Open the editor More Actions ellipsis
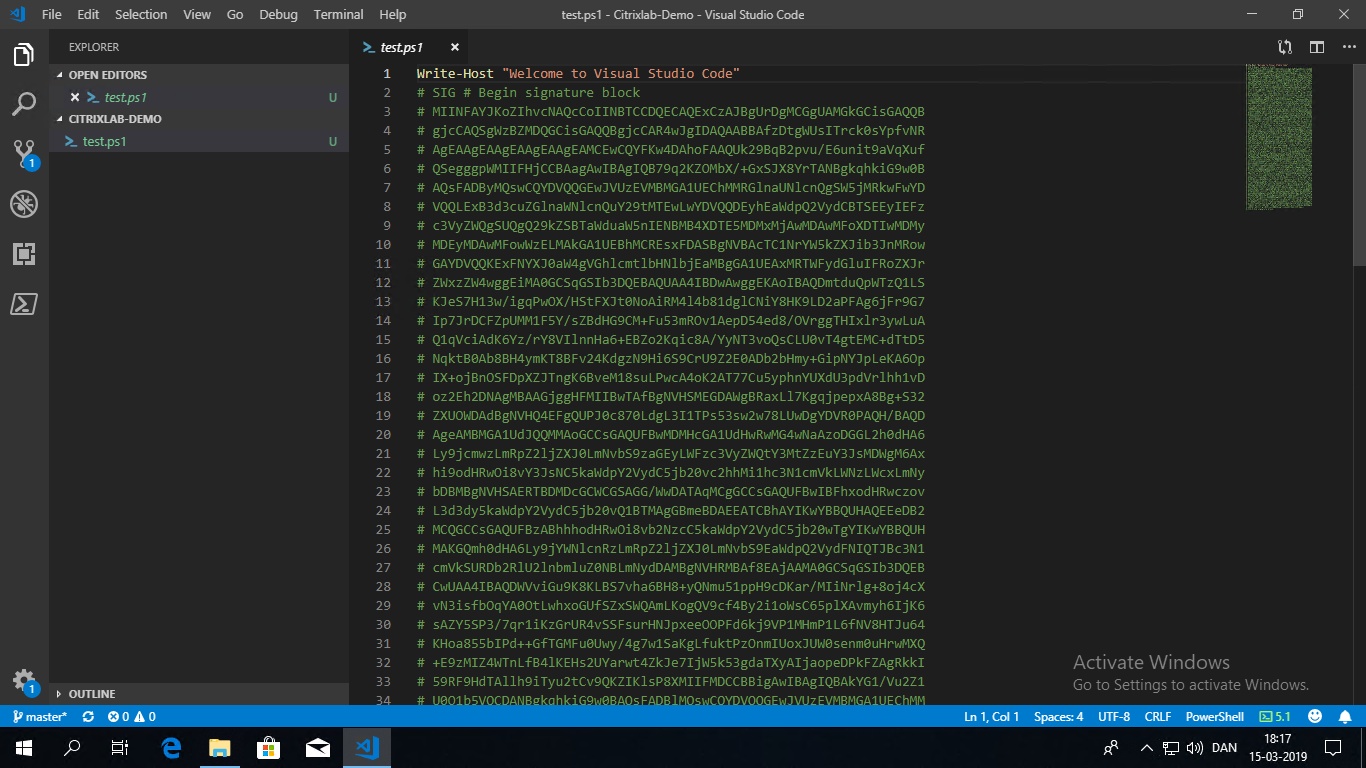The height and width of the screenshot is (768, 1366). point(1347,47)
